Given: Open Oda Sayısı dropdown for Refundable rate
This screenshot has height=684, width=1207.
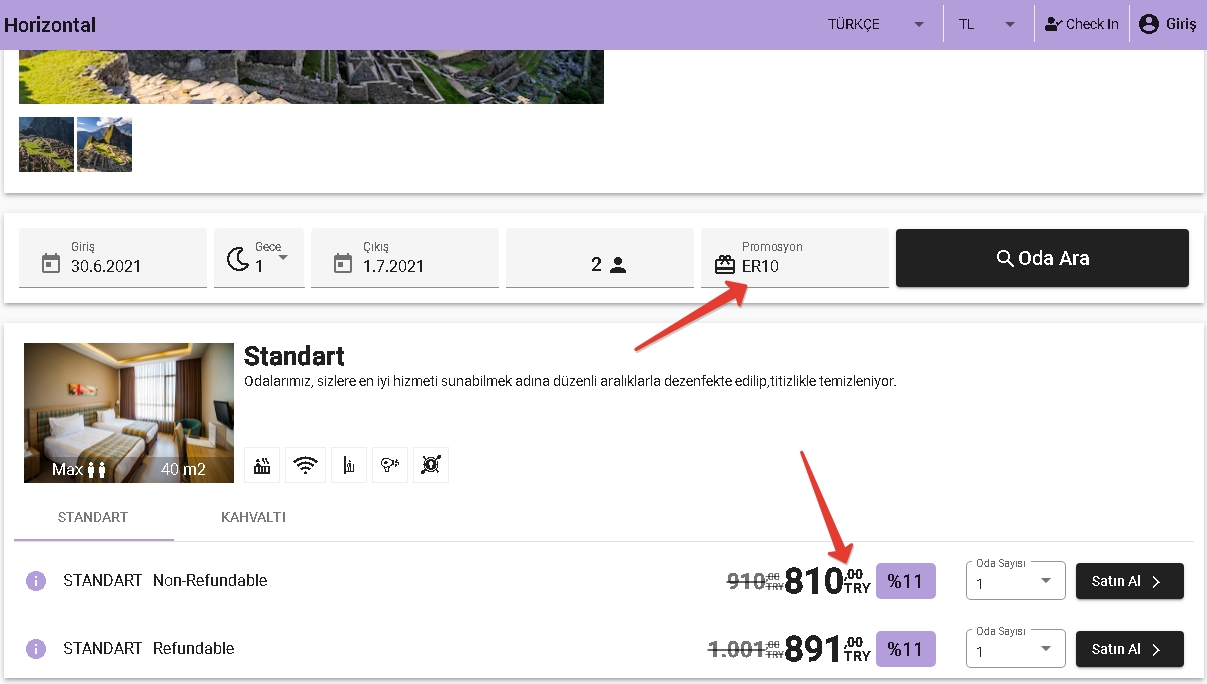Looking at the screenshot, I should 1015,650.
